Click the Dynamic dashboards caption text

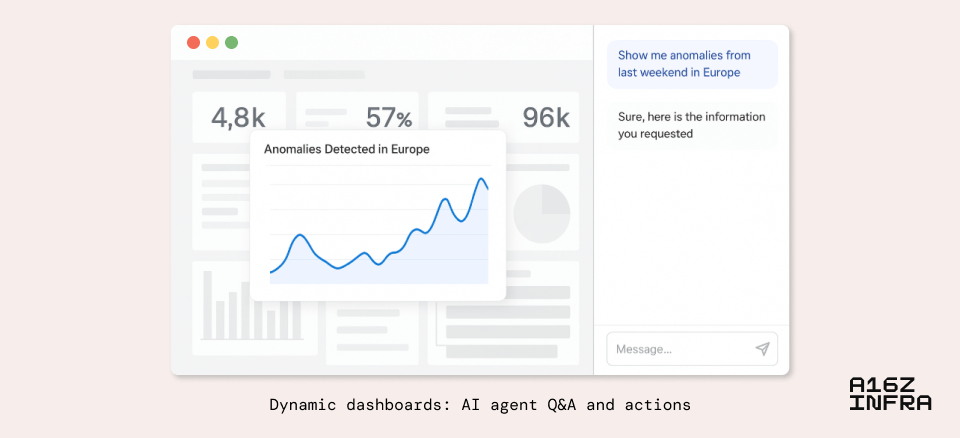tap(479, 405)
